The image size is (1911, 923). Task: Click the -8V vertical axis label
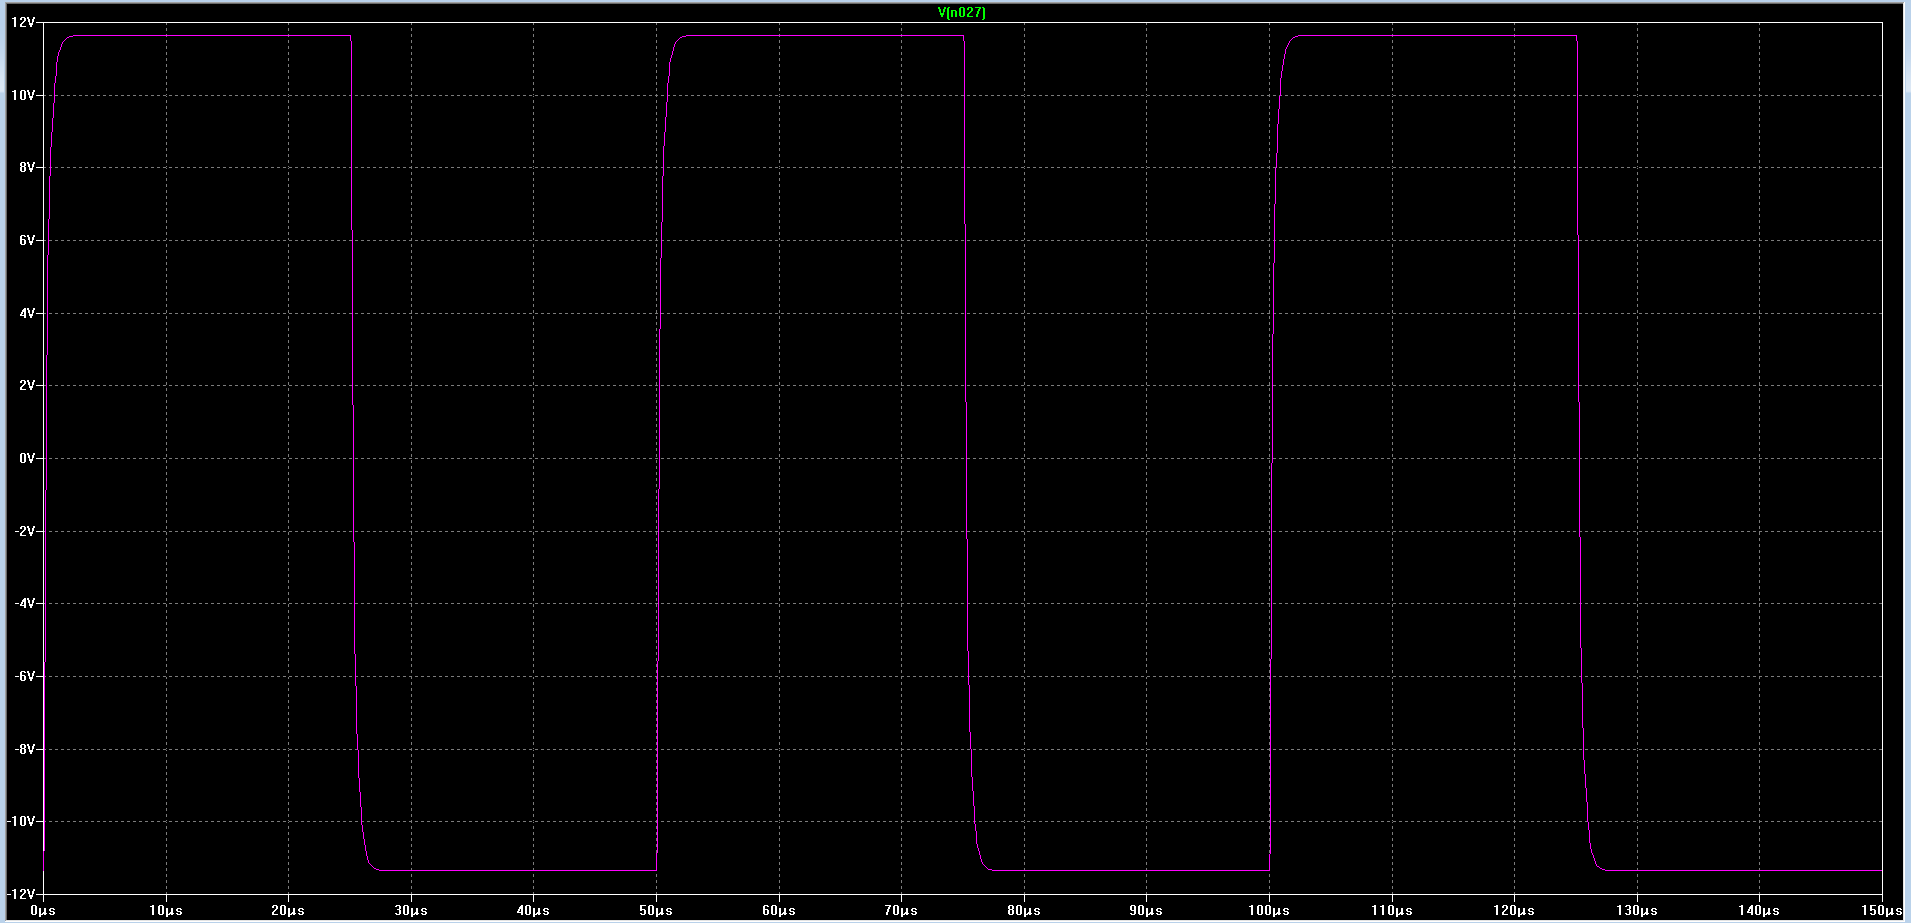25,749
